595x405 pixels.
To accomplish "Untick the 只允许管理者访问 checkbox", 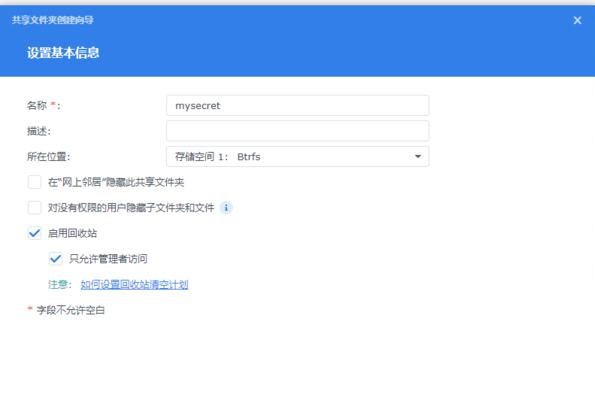I will (56, 258).
